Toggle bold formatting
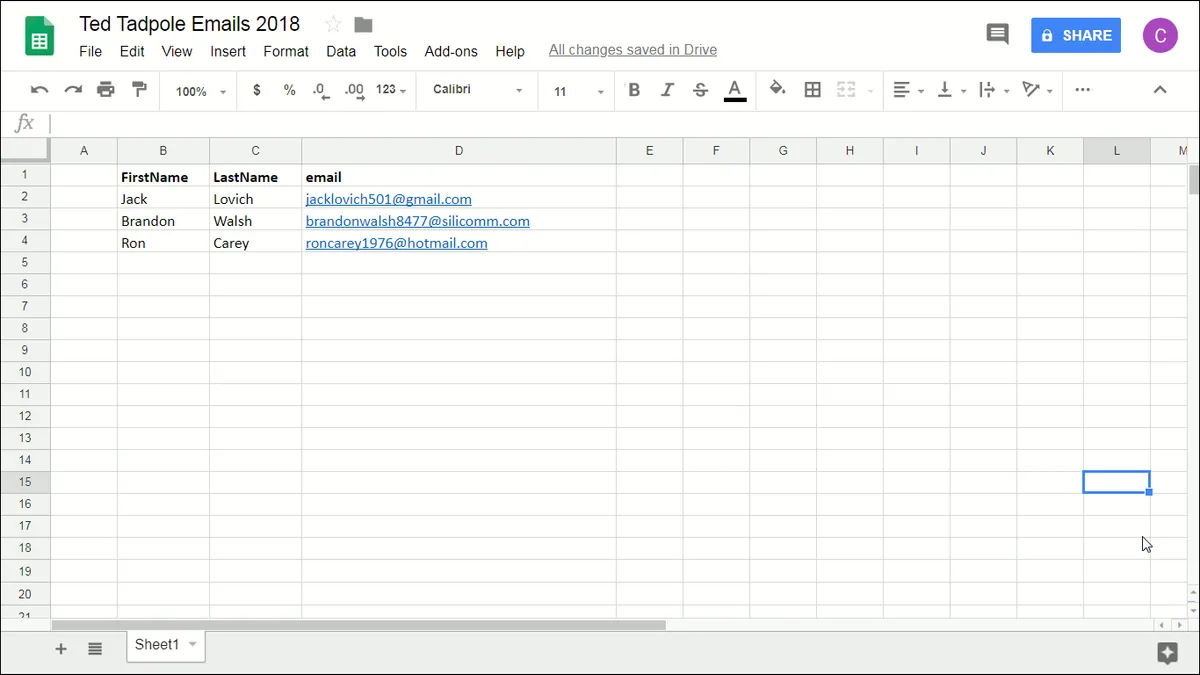 (x=634, y=90)
